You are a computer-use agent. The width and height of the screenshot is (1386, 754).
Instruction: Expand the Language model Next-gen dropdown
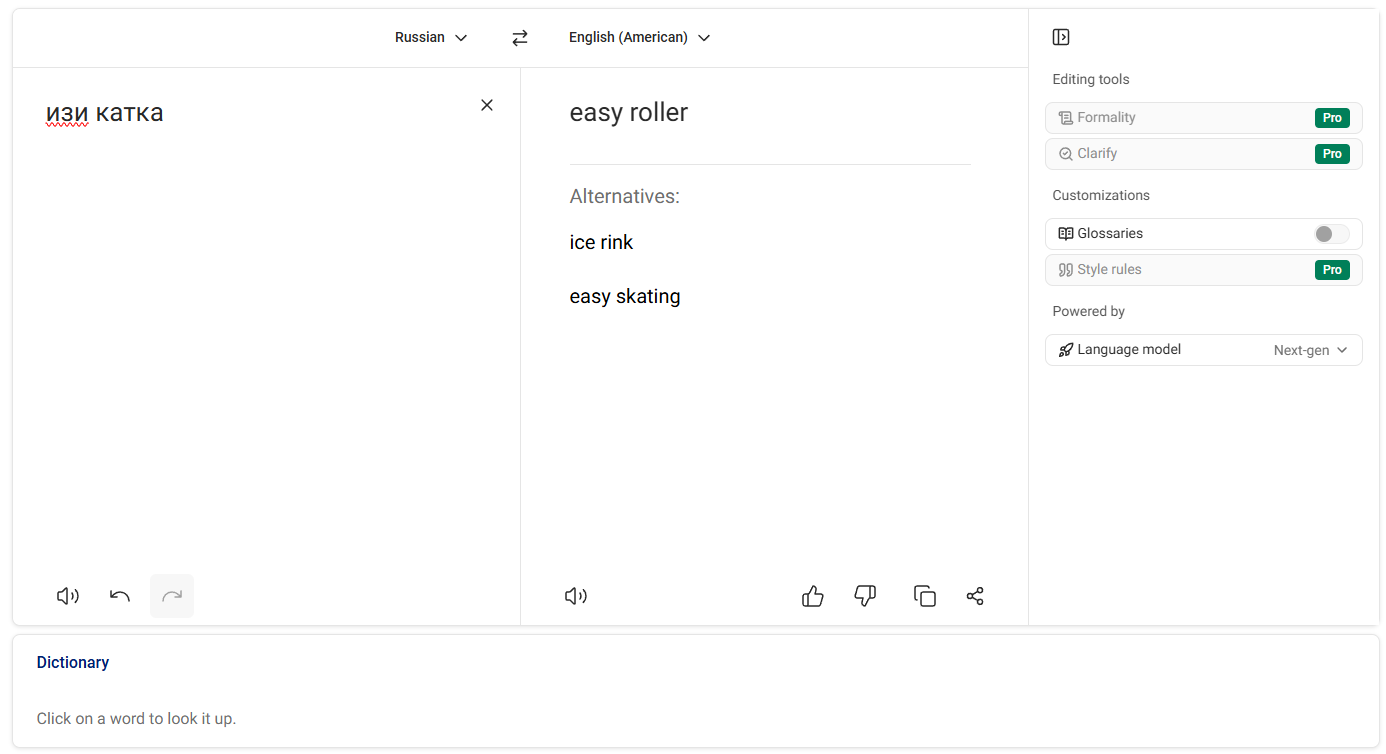(1310, 350)
